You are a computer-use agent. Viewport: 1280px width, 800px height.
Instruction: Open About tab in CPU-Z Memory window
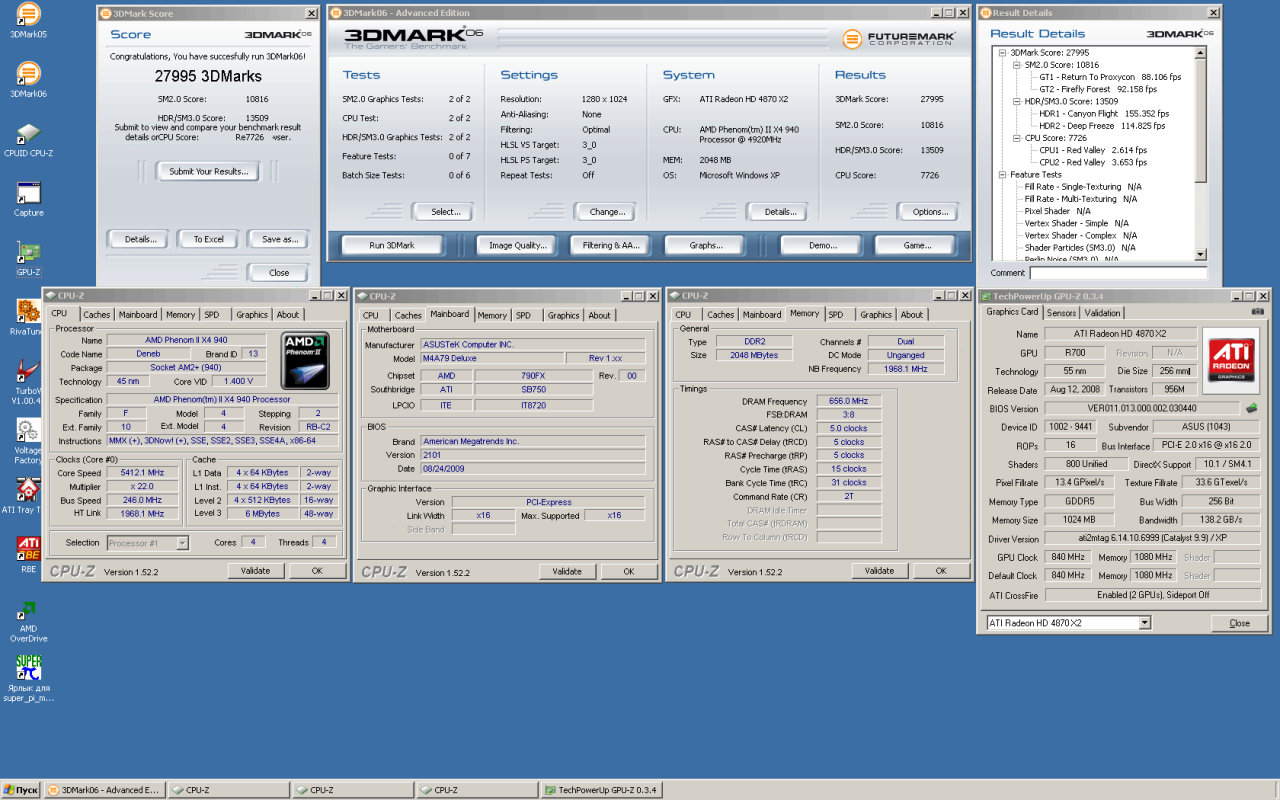(912, 315)
